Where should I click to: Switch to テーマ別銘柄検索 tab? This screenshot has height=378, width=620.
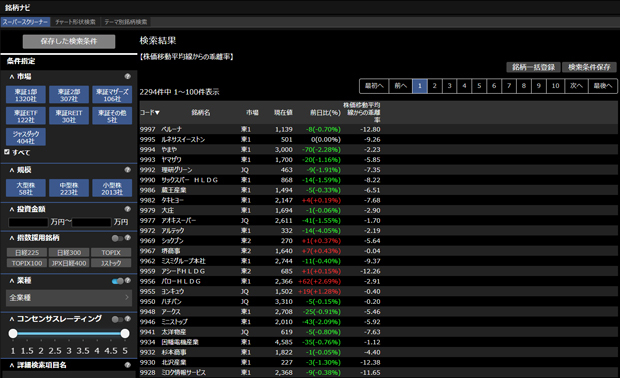tap(126, 22)
